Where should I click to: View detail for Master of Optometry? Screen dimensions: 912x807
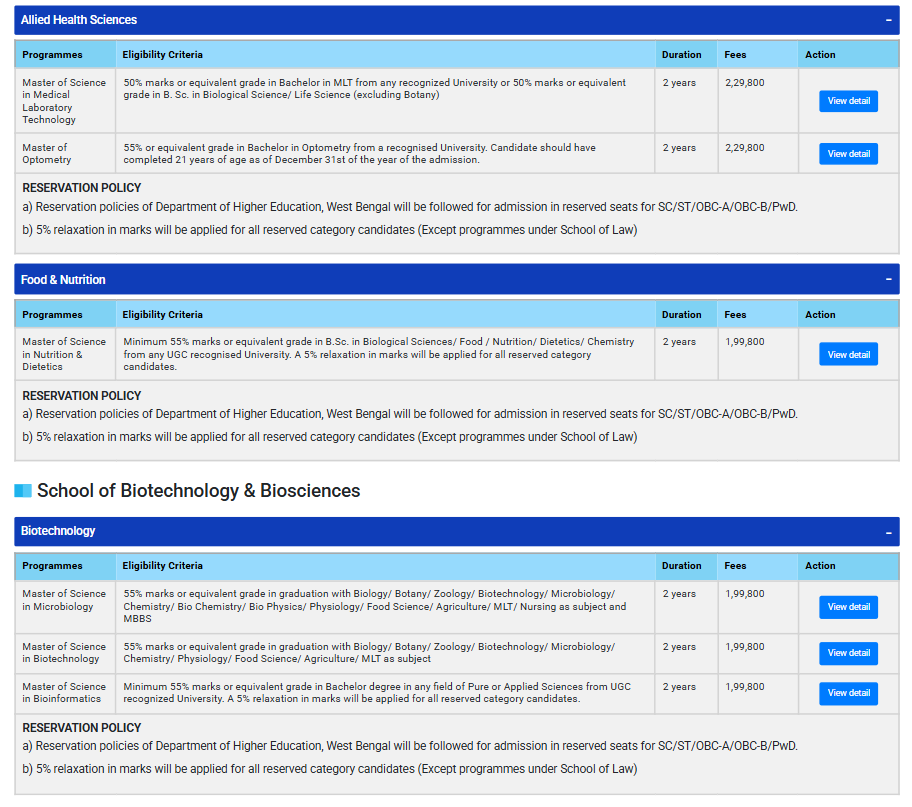pyautogui.click(x=847, y=153)
